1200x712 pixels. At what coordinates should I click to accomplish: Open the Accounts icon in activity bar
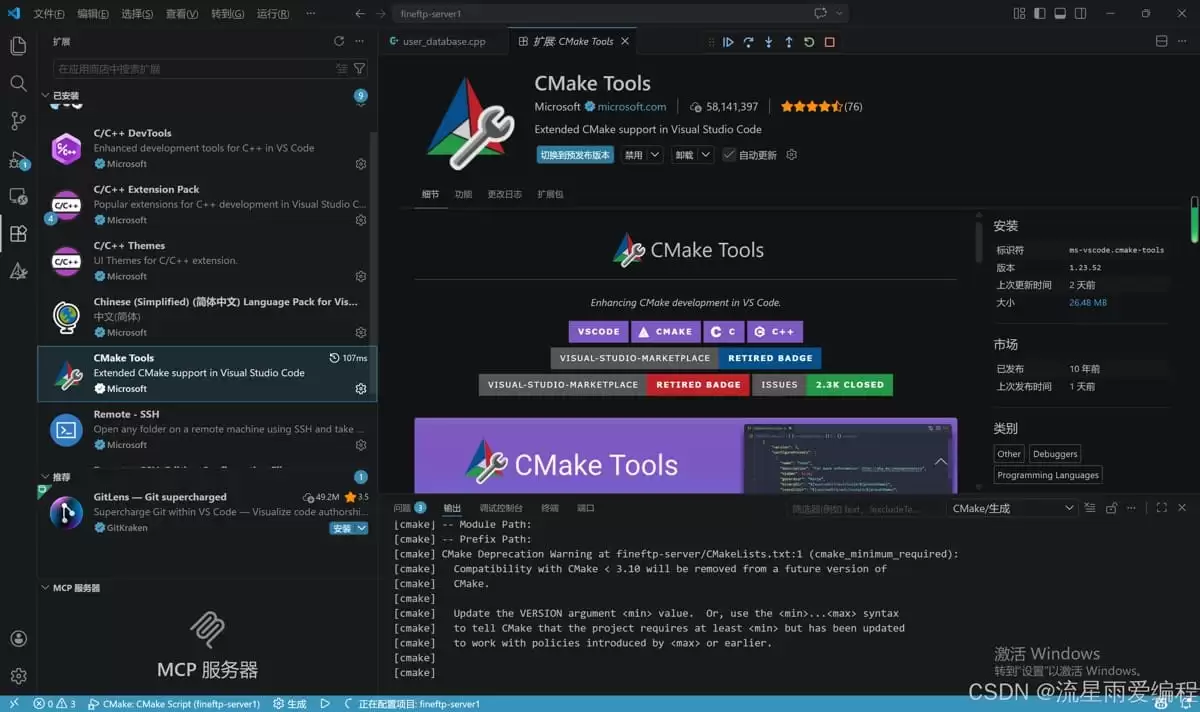click(18, 639)
